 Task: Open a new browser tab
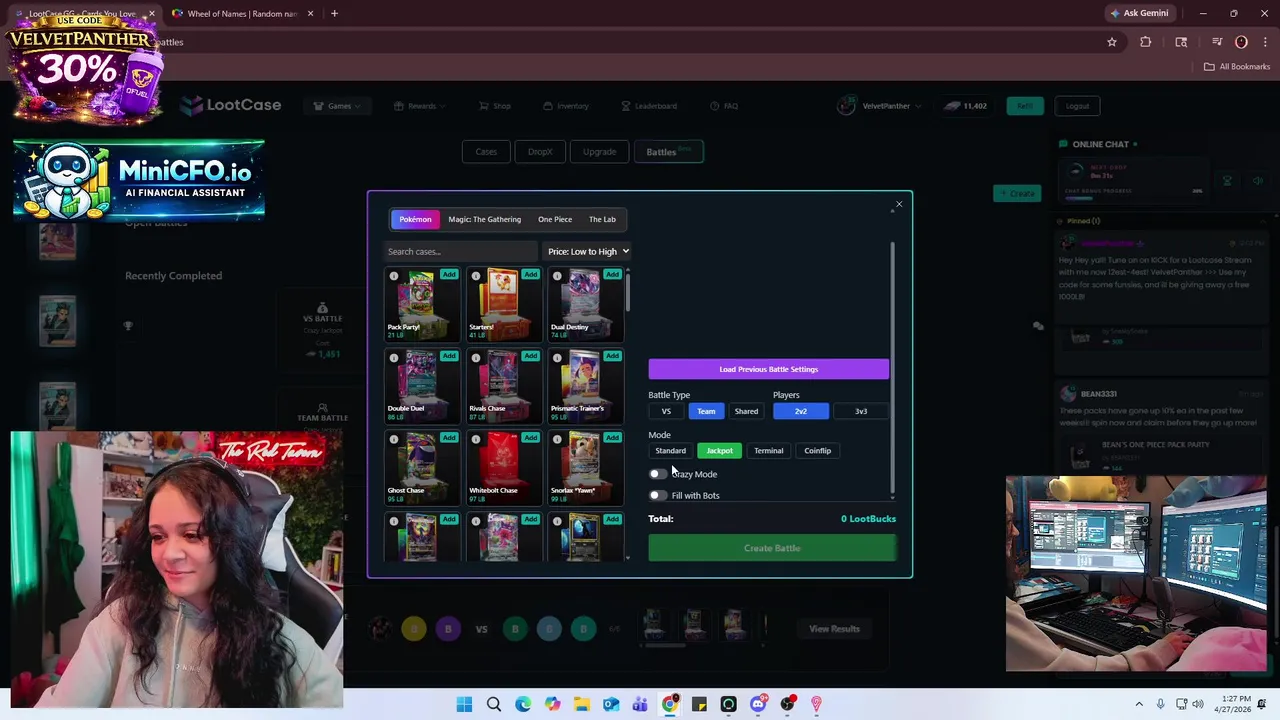(x=334, y=13)
